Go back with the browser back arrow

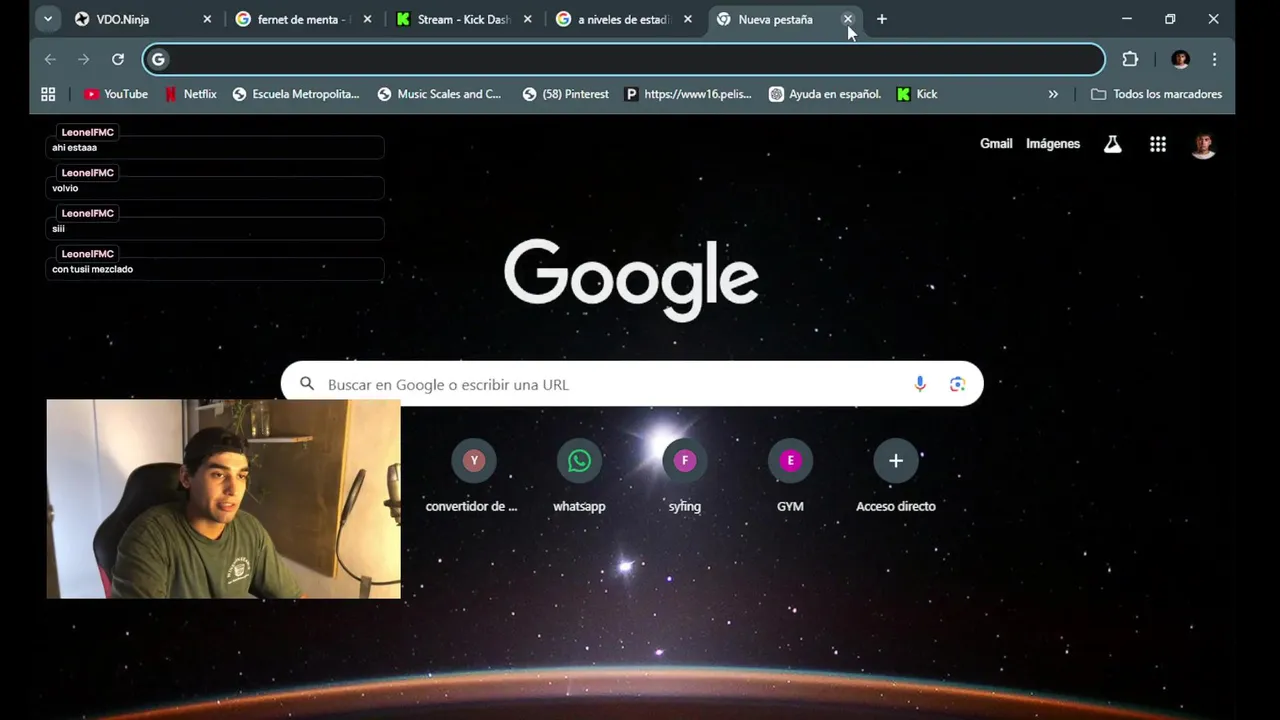tap(50, 59)
